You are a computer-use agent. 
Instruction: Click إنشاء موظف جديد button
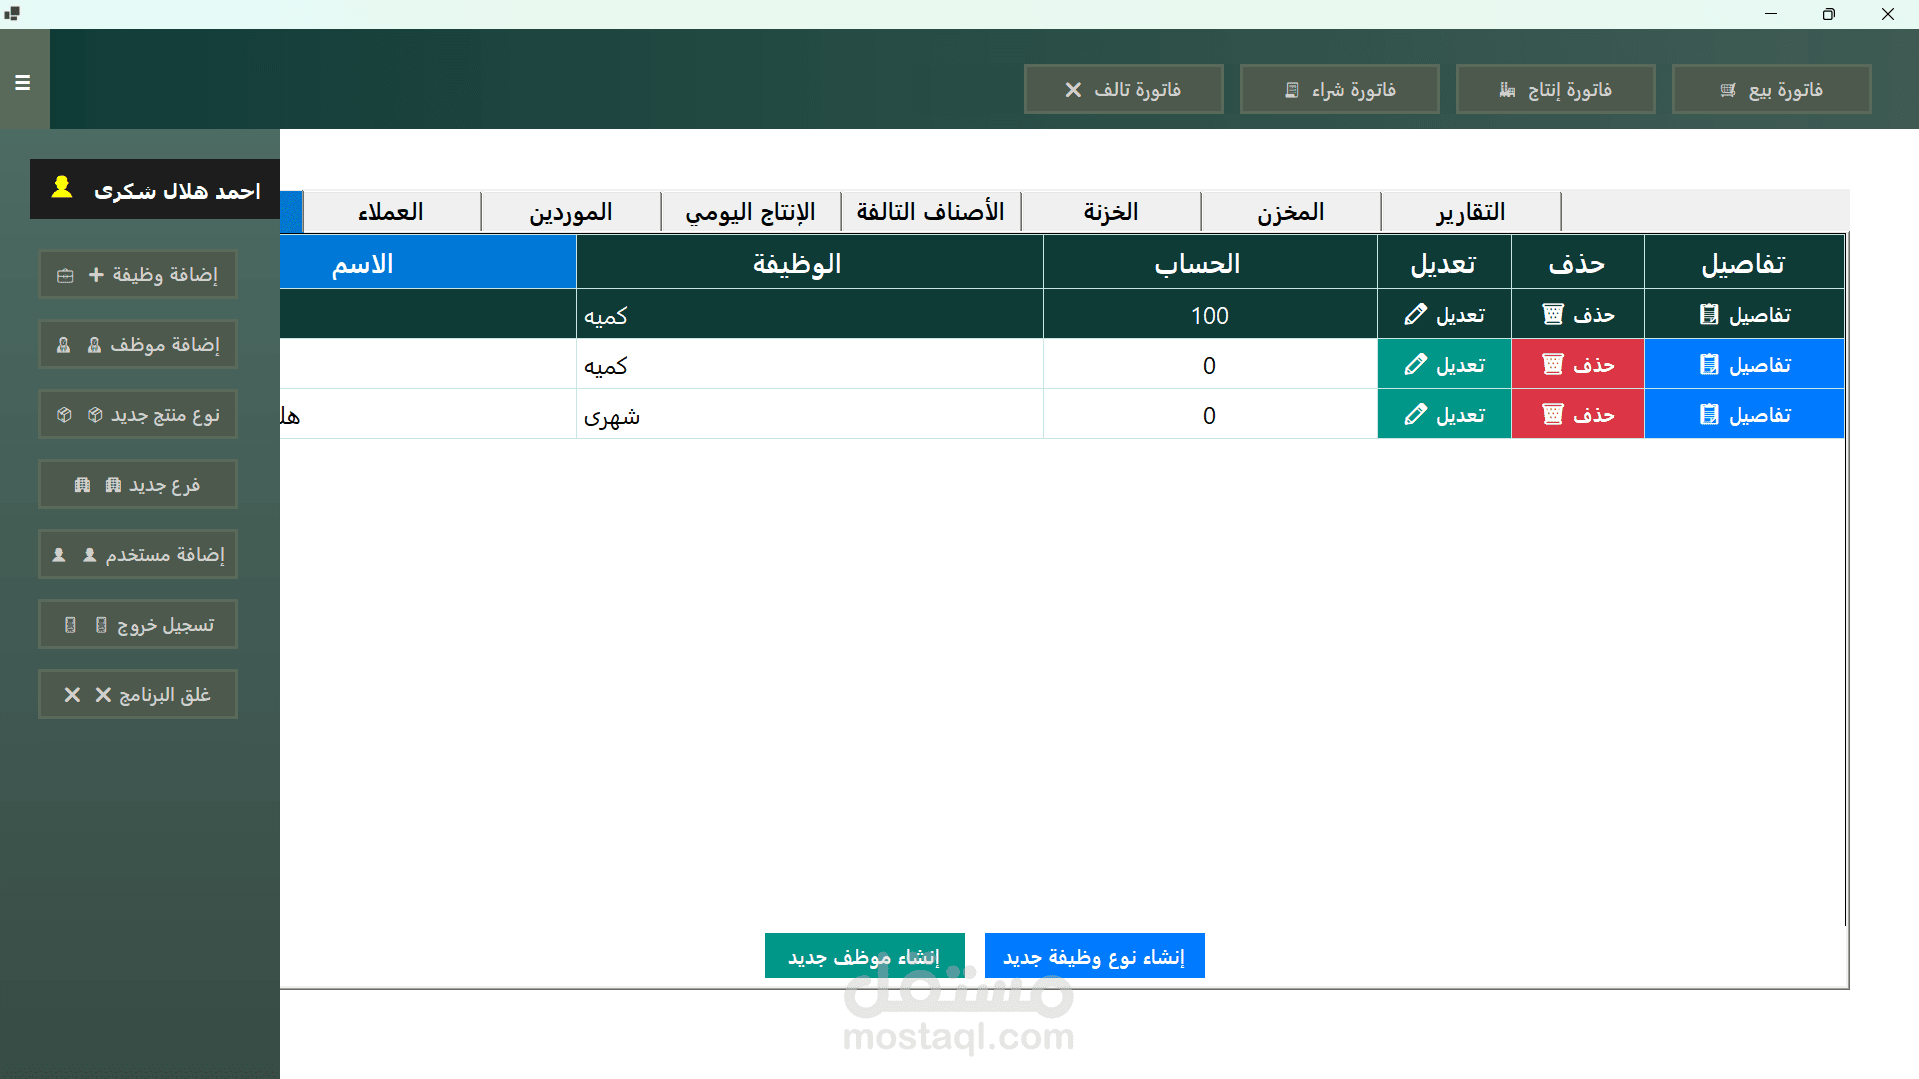pos(864,955)
